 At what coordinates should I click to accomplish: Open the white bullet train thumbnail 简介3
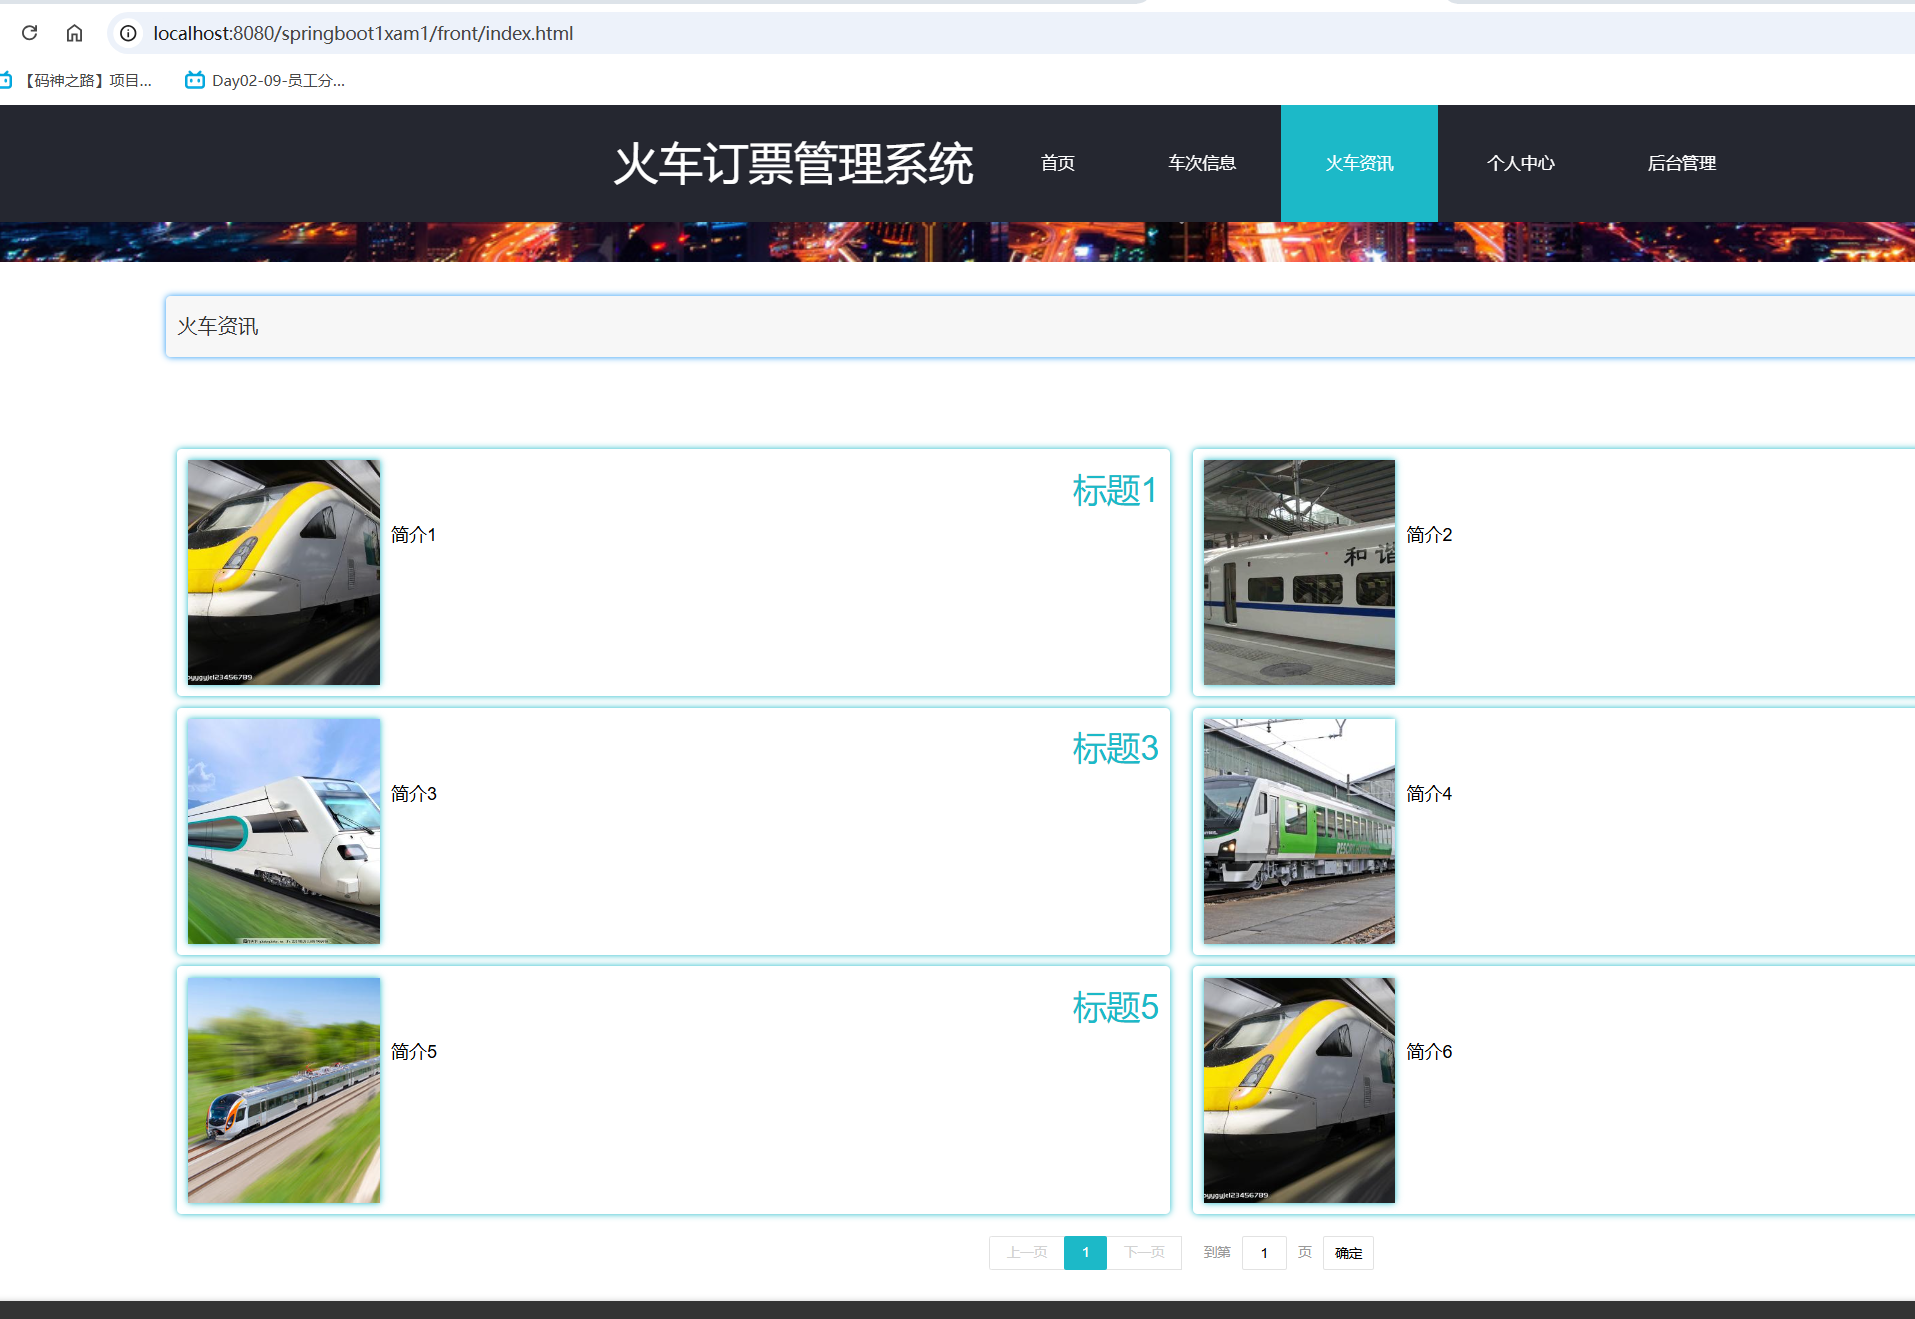coord(284,831)
